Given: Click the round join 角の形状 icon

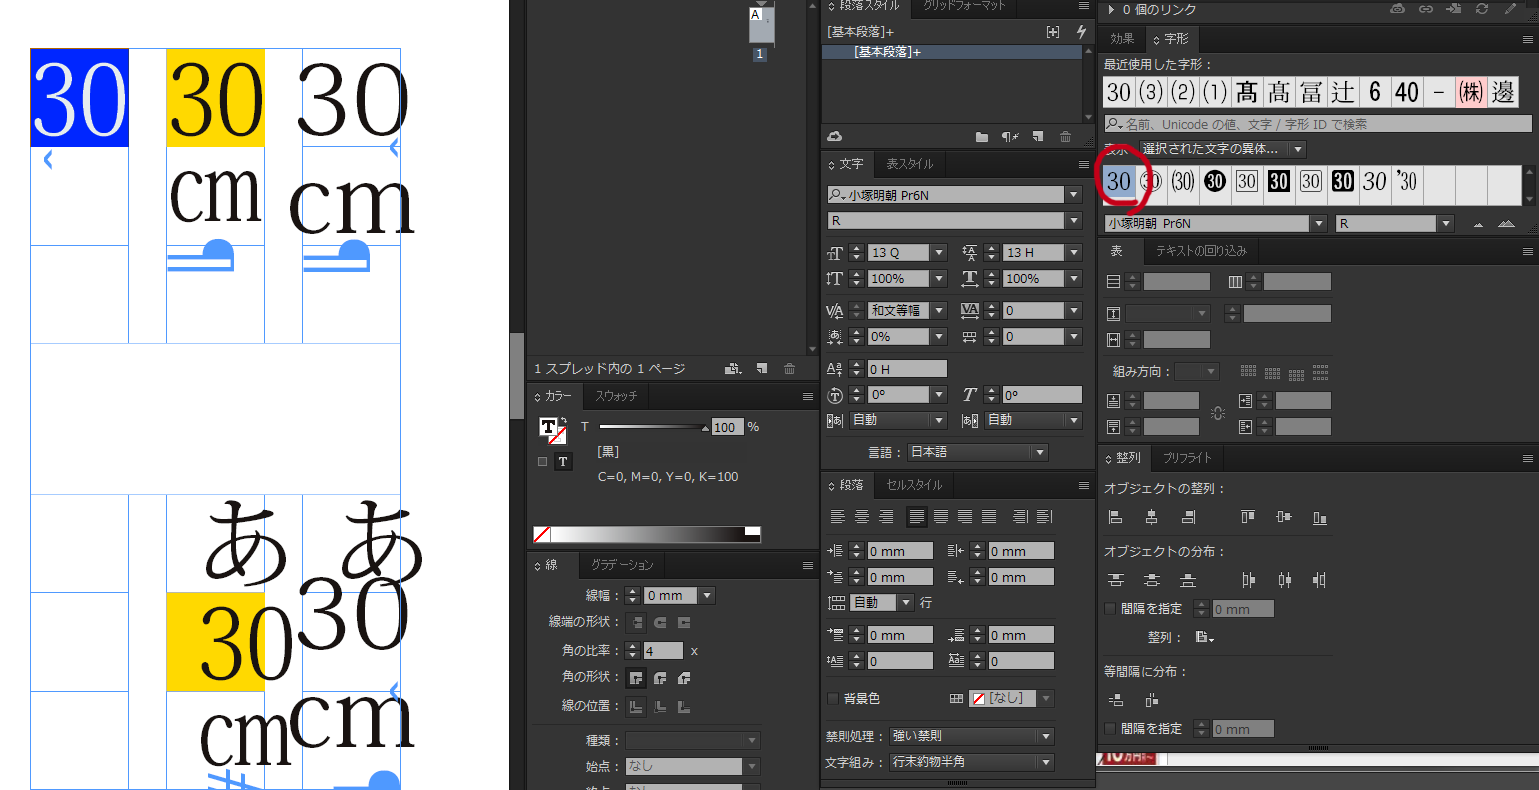Looking at the screenshot, I should (660, 678).
